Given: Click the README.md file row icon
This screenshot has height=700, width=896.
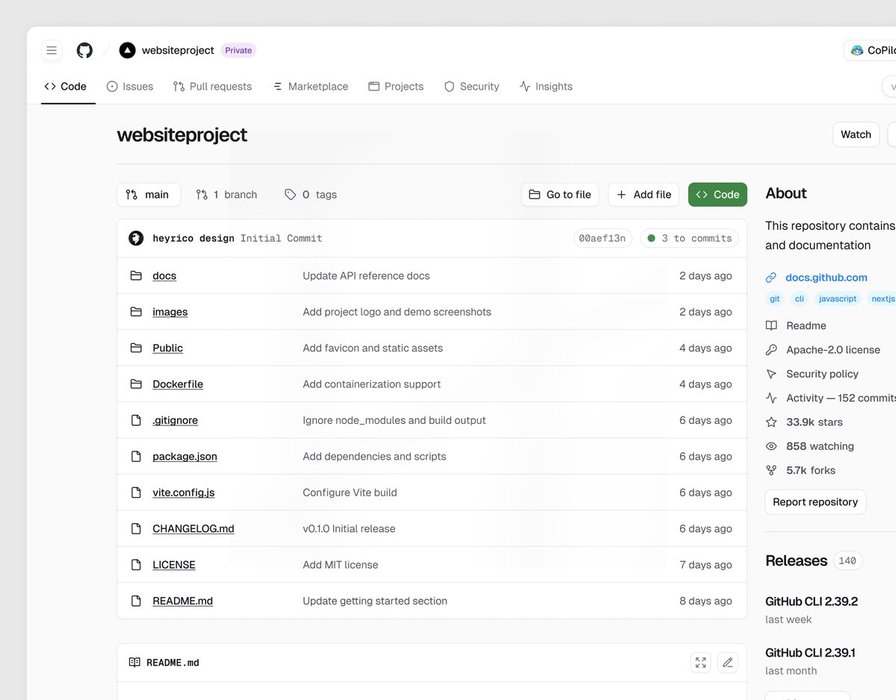Looking at the screenshot, I should point(136,601).
